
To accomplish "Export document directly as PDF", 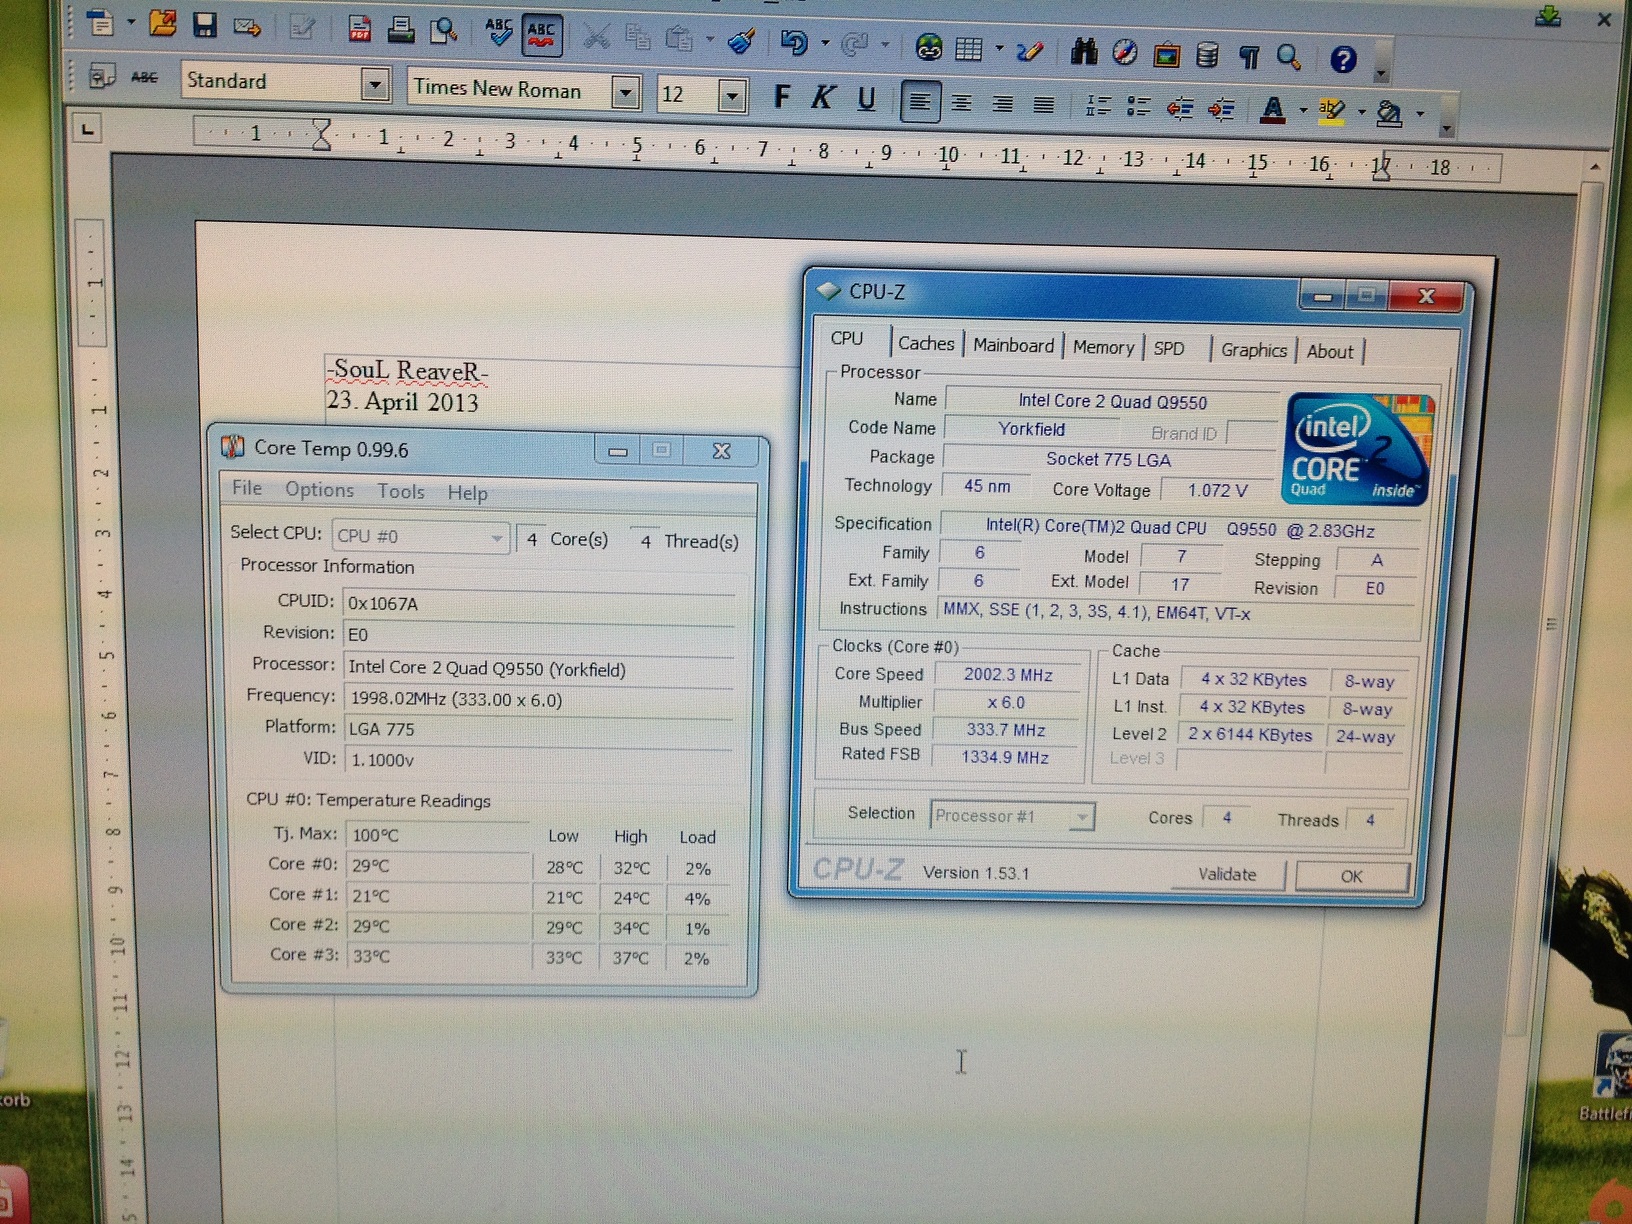I will pos(360,29).
